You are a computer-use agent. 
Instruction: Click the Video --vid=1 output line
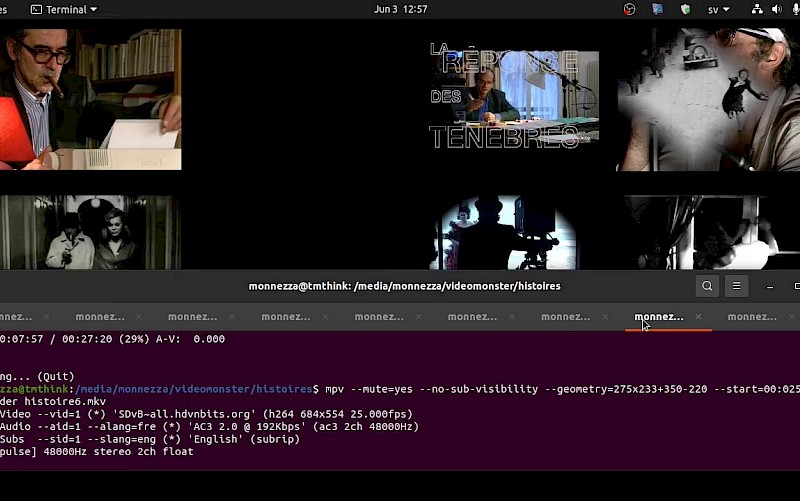pyautogui.click(x=206, y=414)
